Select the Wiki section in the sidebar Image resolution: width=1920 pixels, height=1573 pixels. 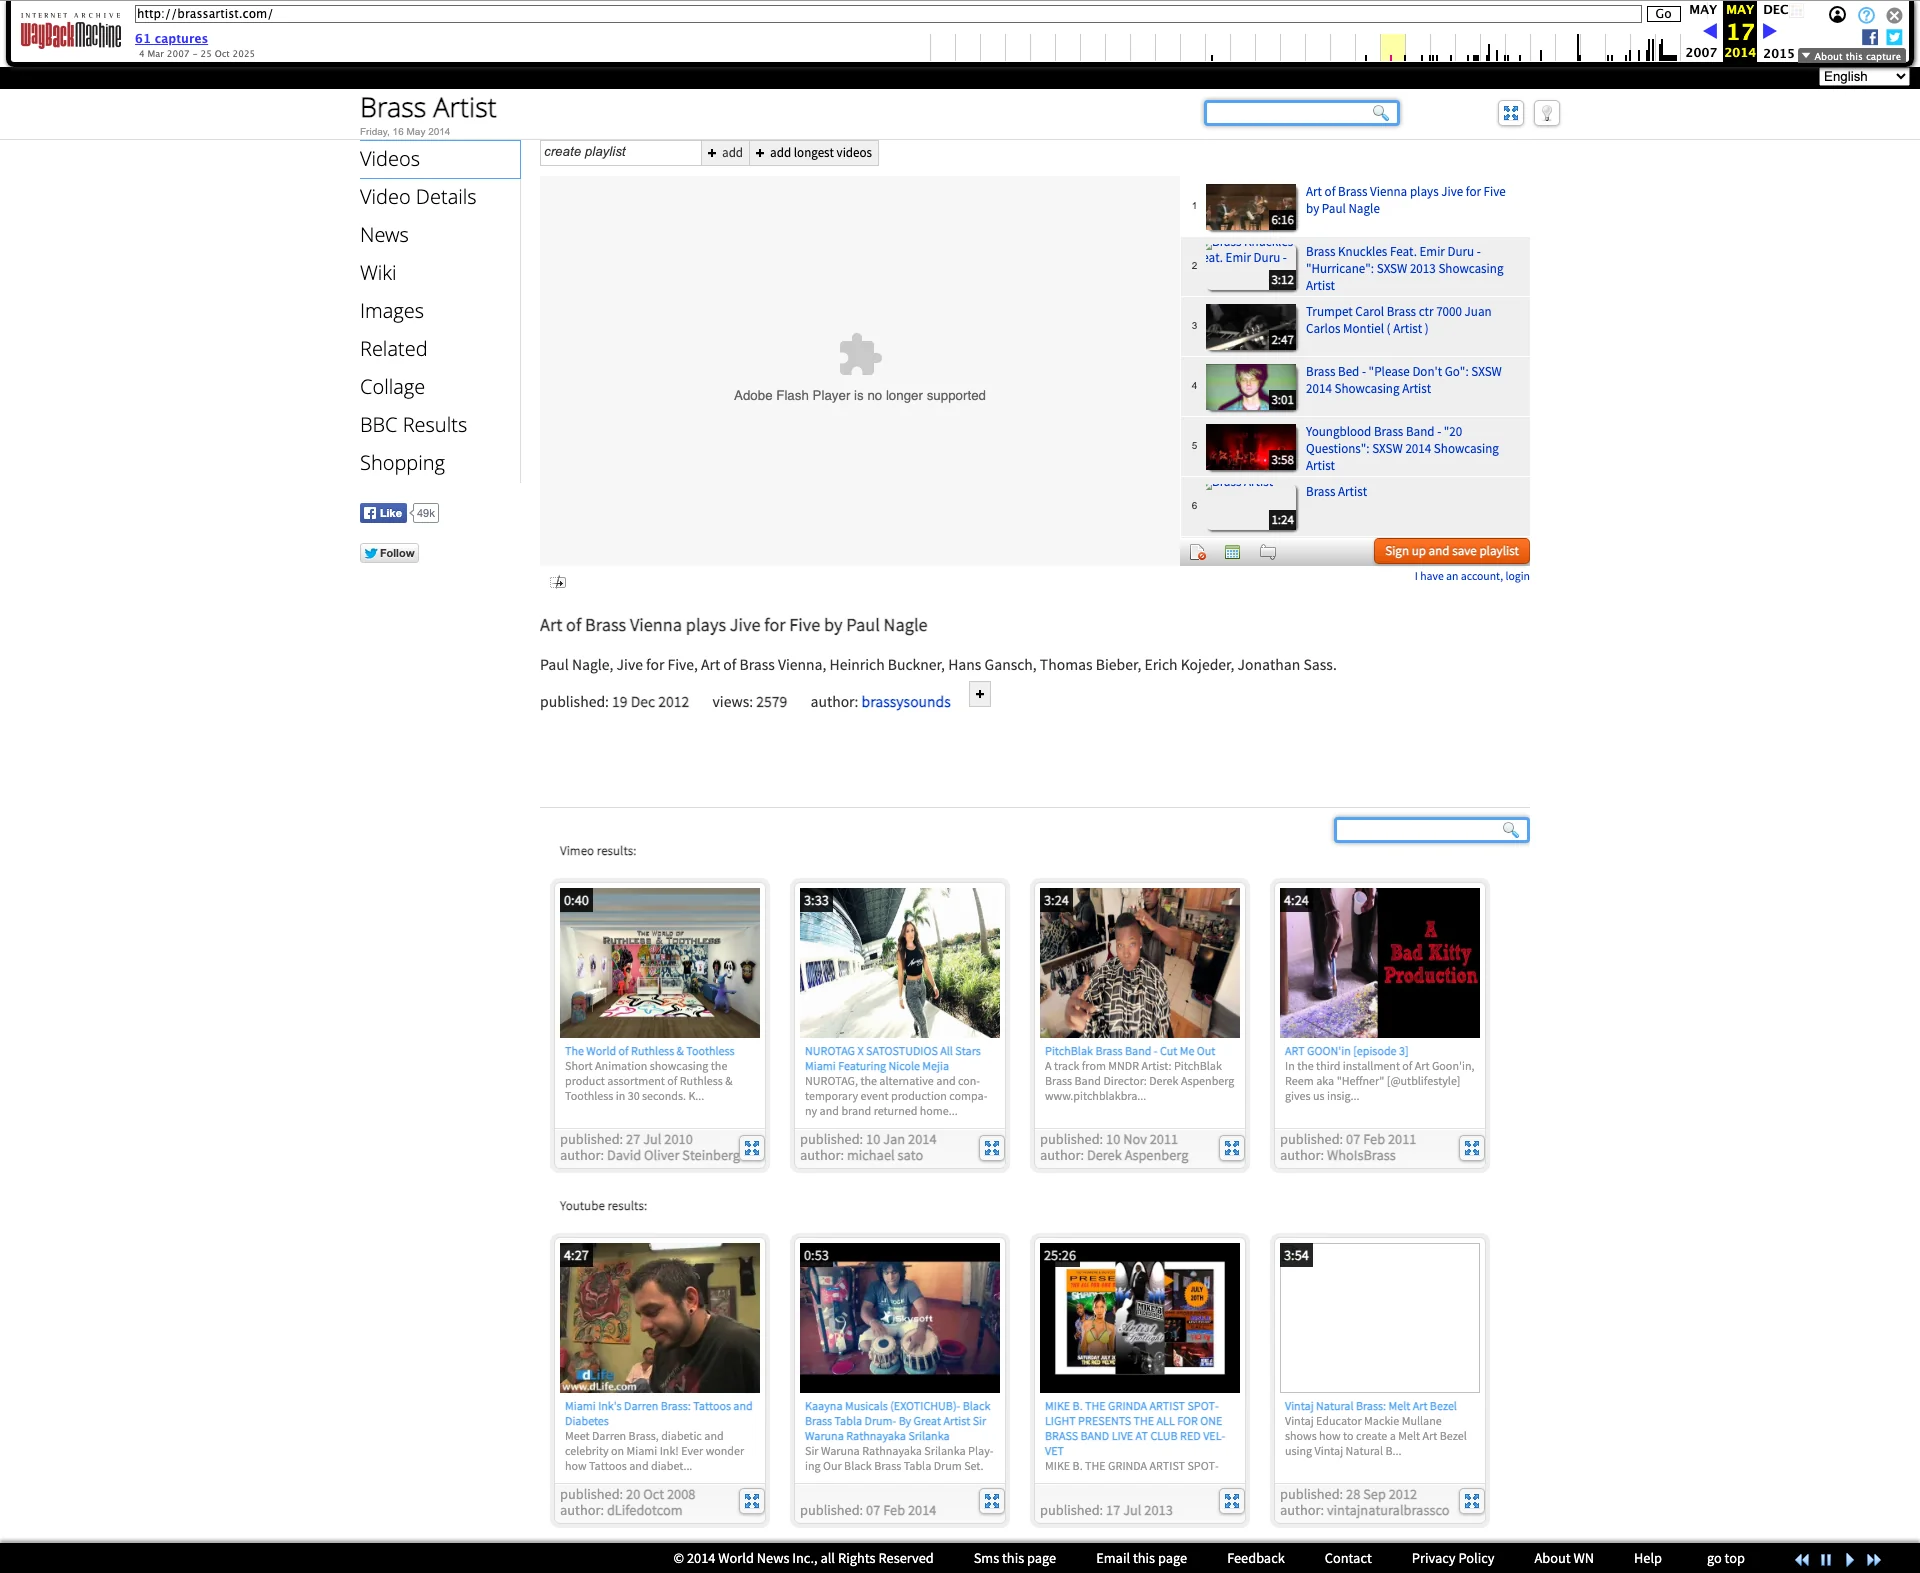point(377,272)
